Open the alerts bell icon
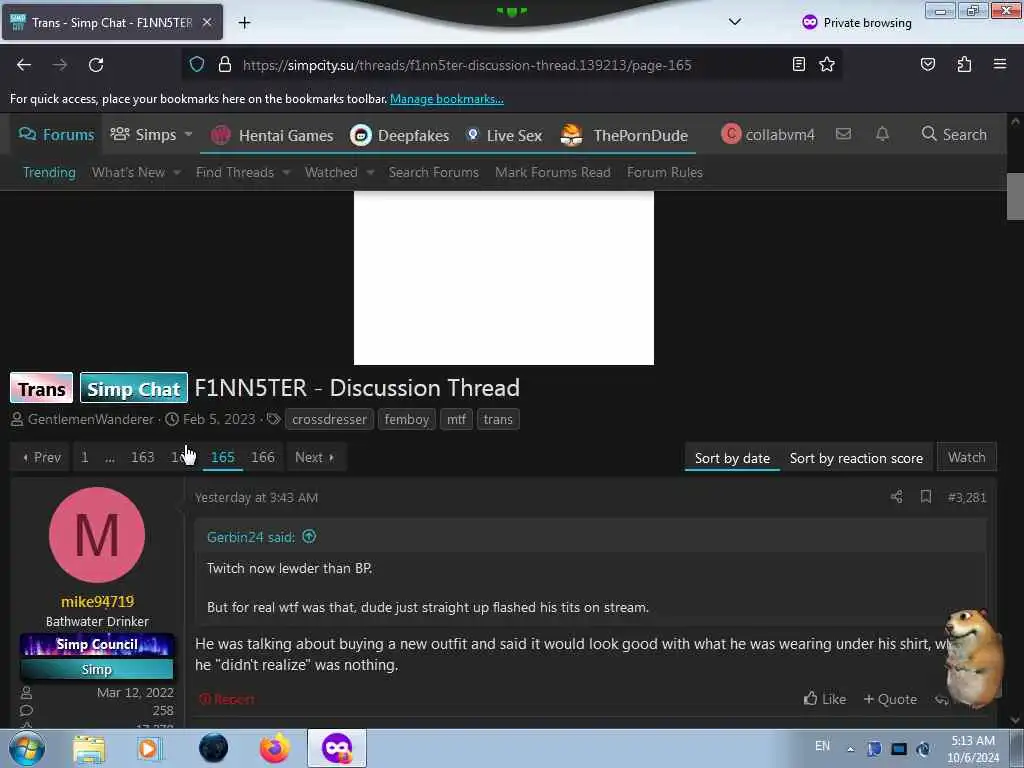1024x768 pixels. point(882,134)
